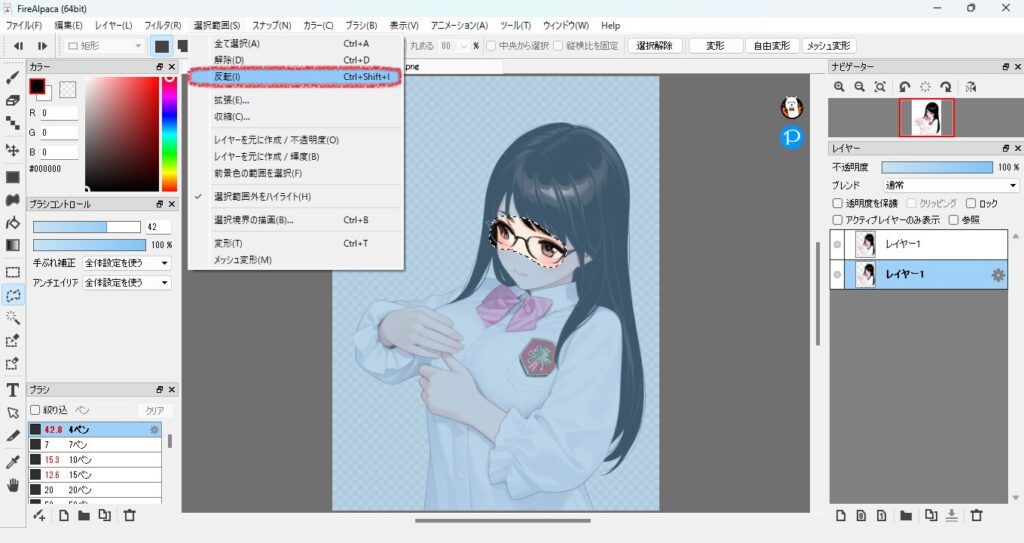Open settings gear of highlighted レイヤー1
The height and width of the screenshot is (543, 1024).
pos(998,275)
